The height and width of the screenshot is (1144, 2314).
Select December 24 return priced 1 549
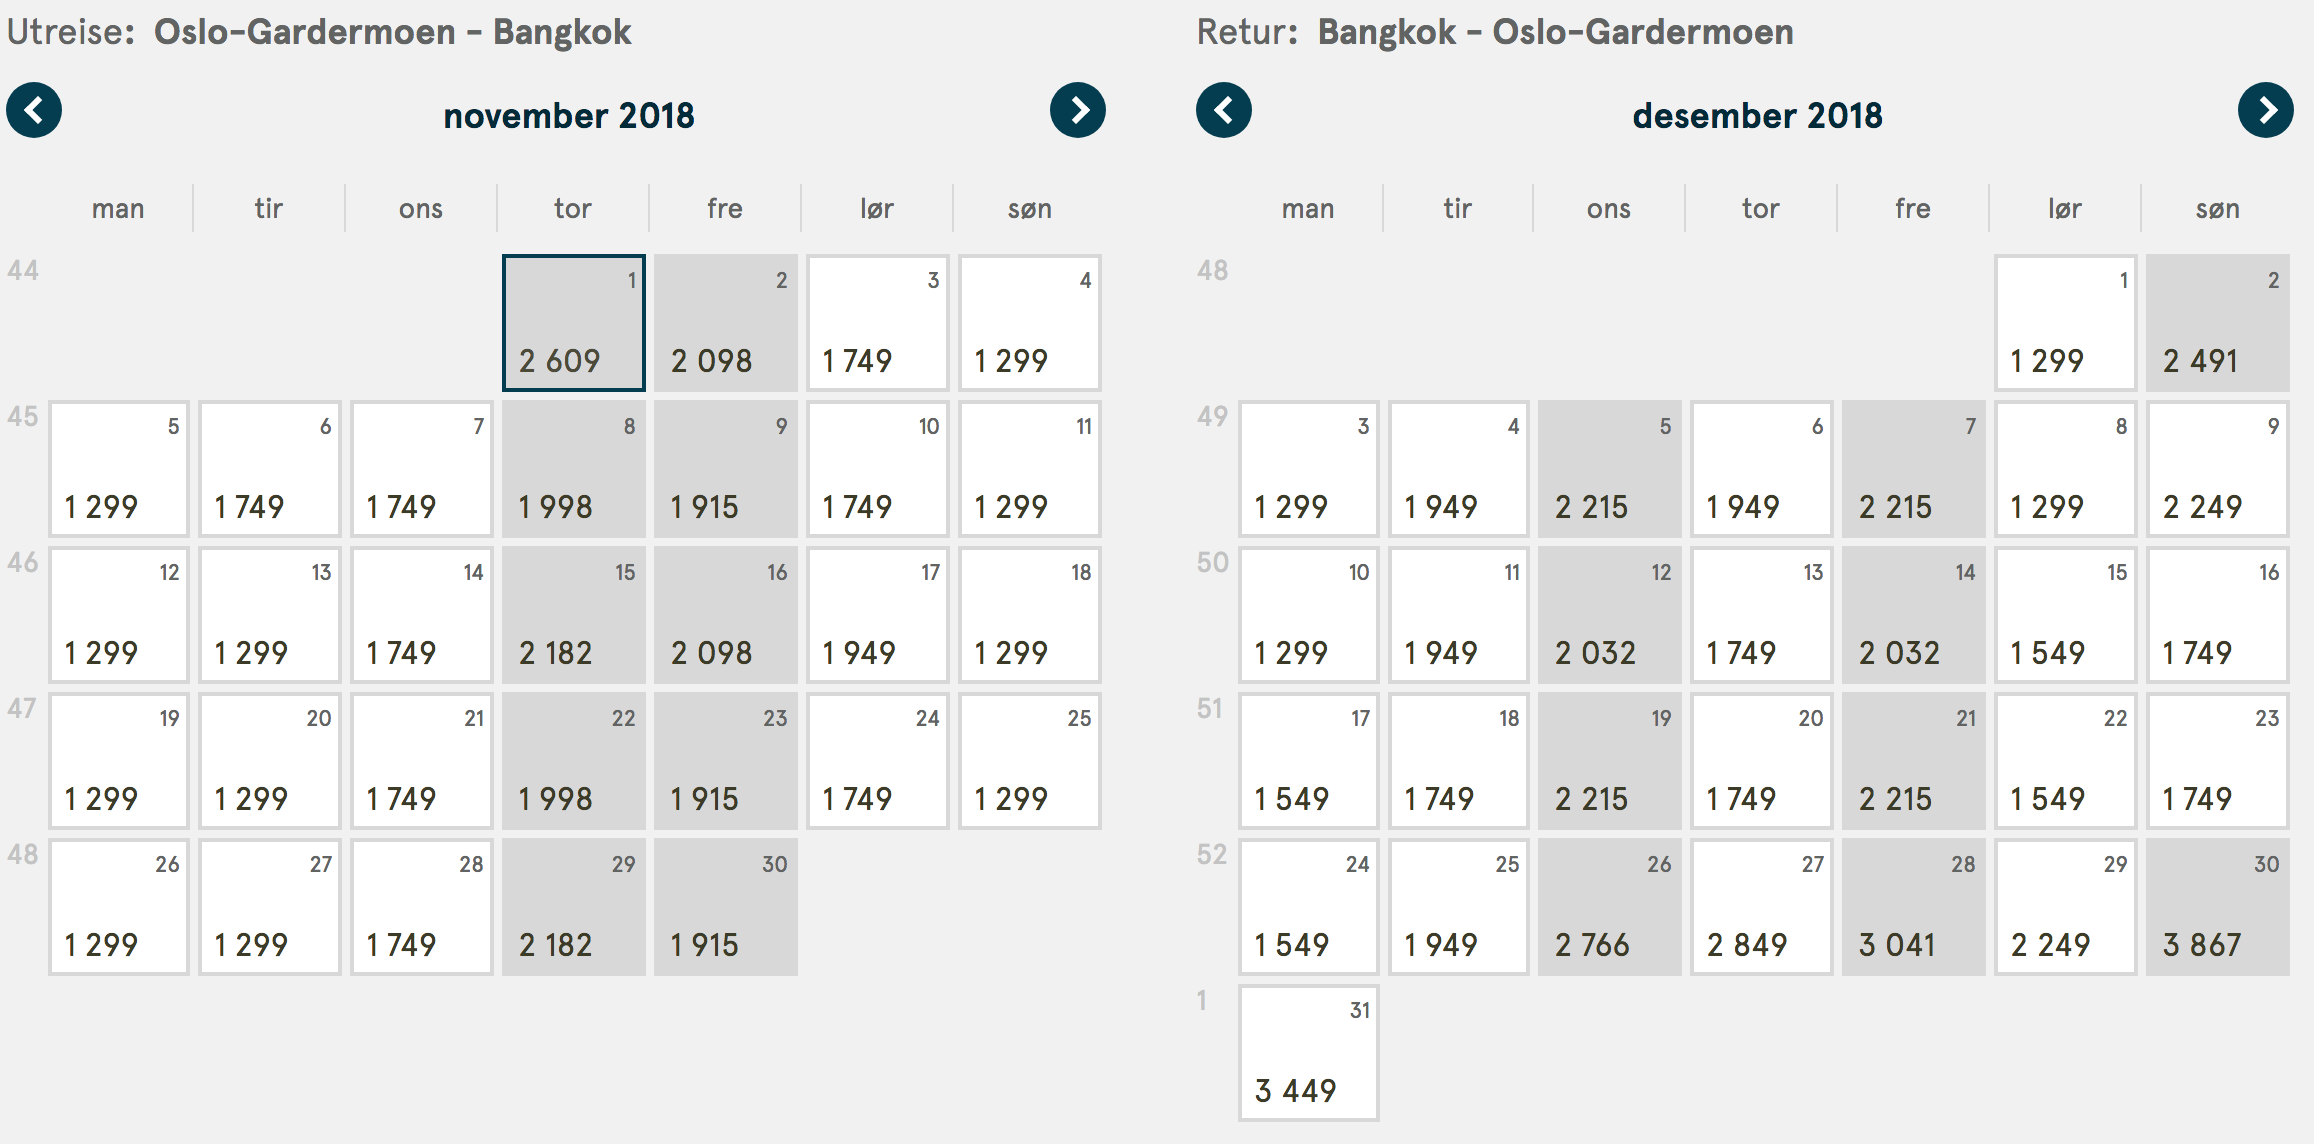coord(1309,907)
